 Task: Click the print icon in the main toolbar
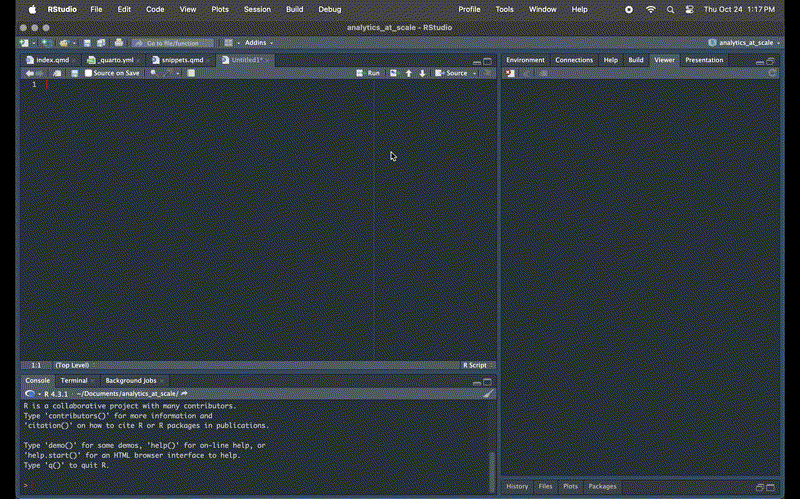(x=119, y=43)
